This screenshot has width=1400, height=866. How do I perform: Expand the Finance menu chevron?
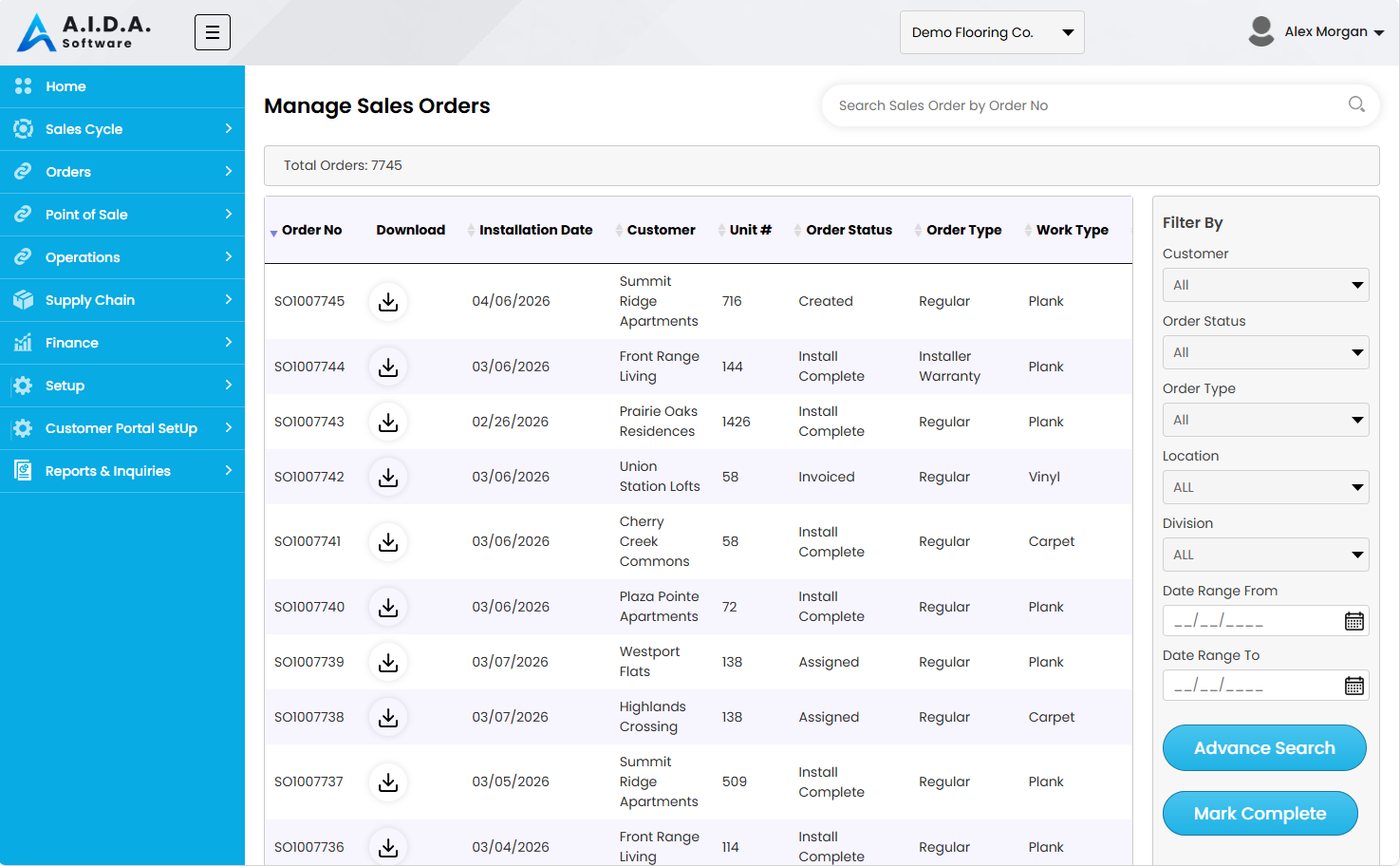click(x=228, y=343)
